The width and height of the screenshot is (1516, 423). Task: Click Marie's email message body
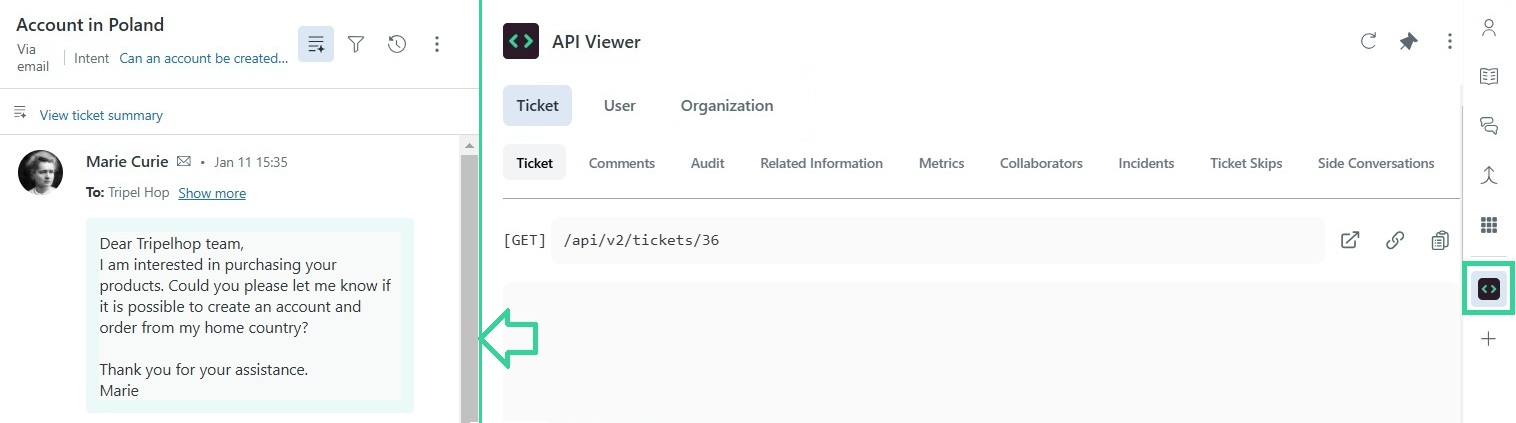point(250,316)
